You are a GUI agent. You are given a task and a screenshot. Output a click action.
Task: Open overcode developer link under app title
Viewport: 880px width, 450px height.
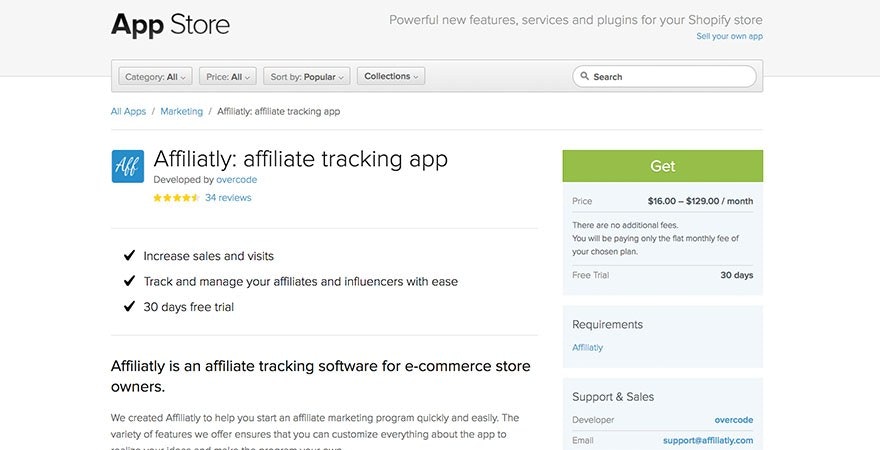[236, 180]
